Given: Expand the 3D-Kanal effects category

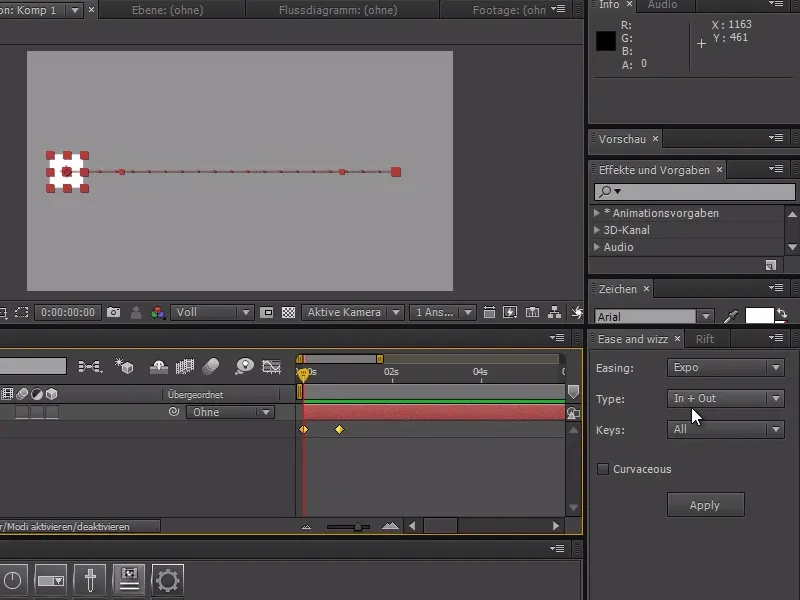Looking at the screenshot, I should click(x=596, y=230).
